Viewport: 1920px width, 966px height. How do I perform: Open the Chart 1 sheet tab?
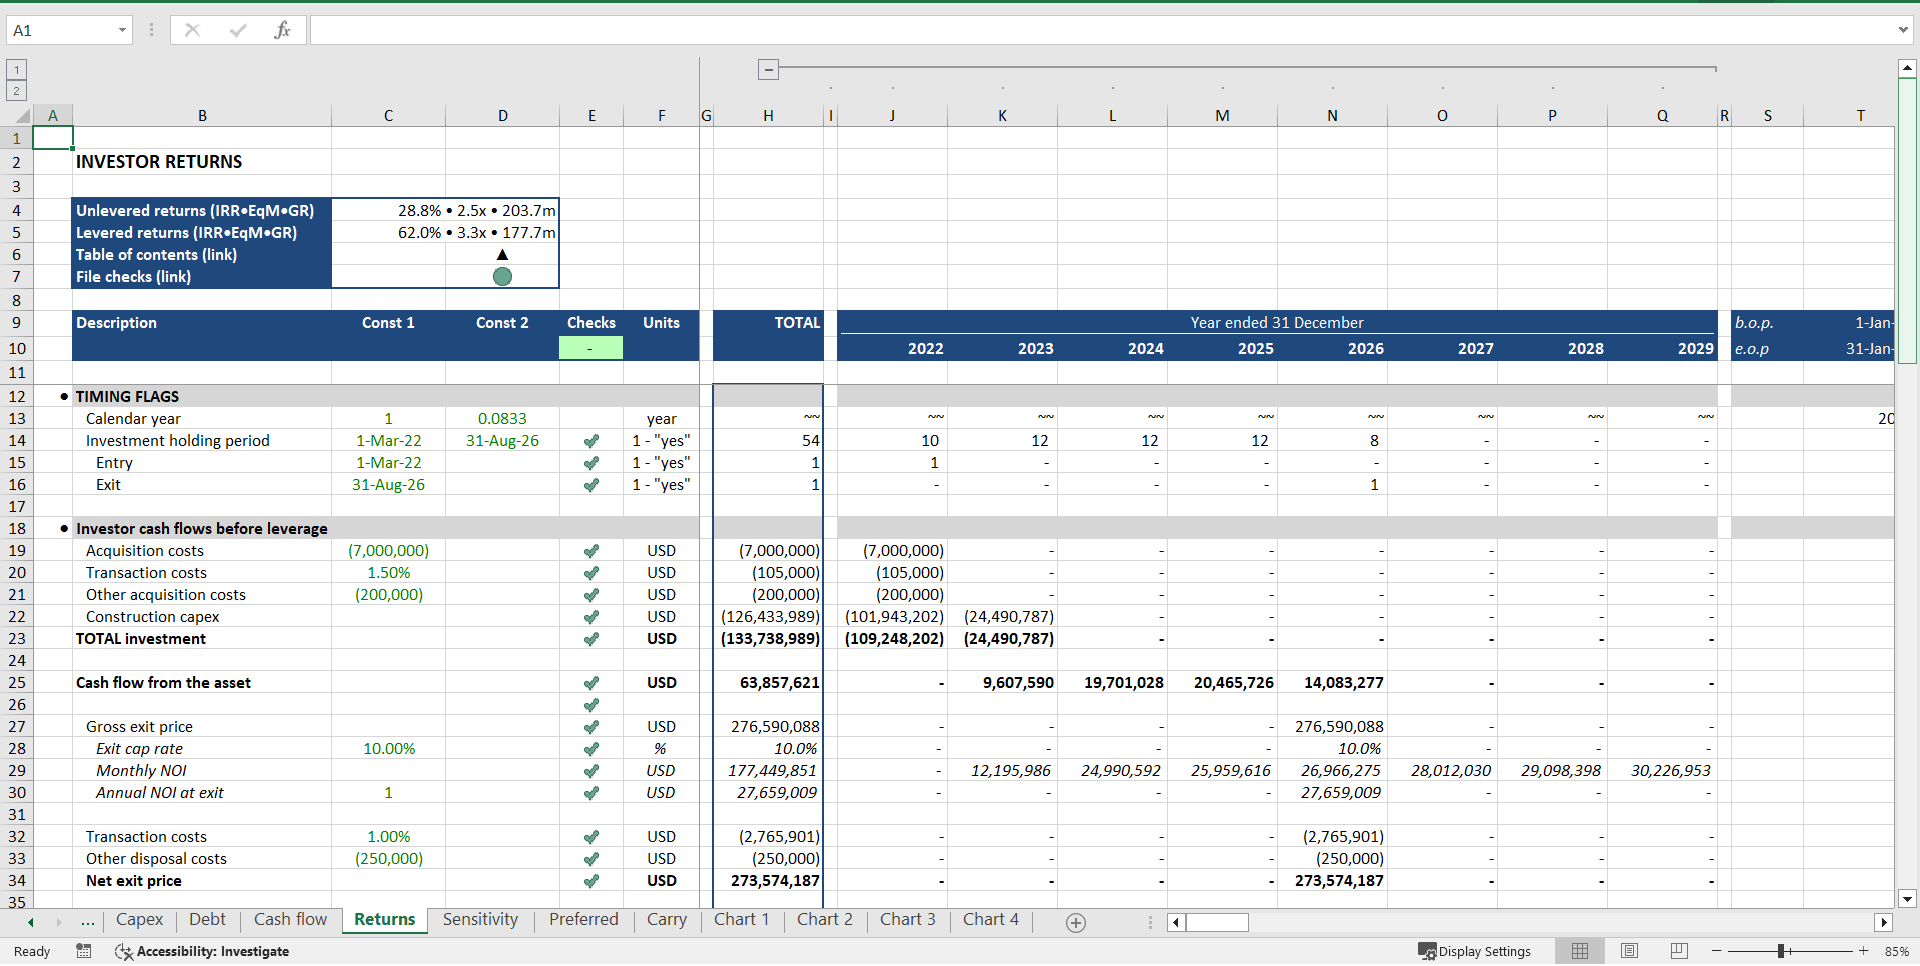[741, 920]
